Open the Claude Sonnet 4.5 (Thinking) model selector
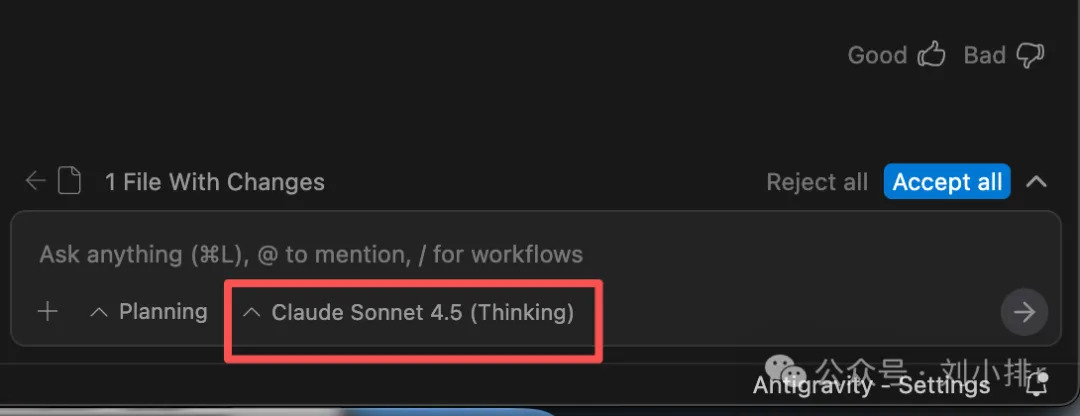 point(422,313)
